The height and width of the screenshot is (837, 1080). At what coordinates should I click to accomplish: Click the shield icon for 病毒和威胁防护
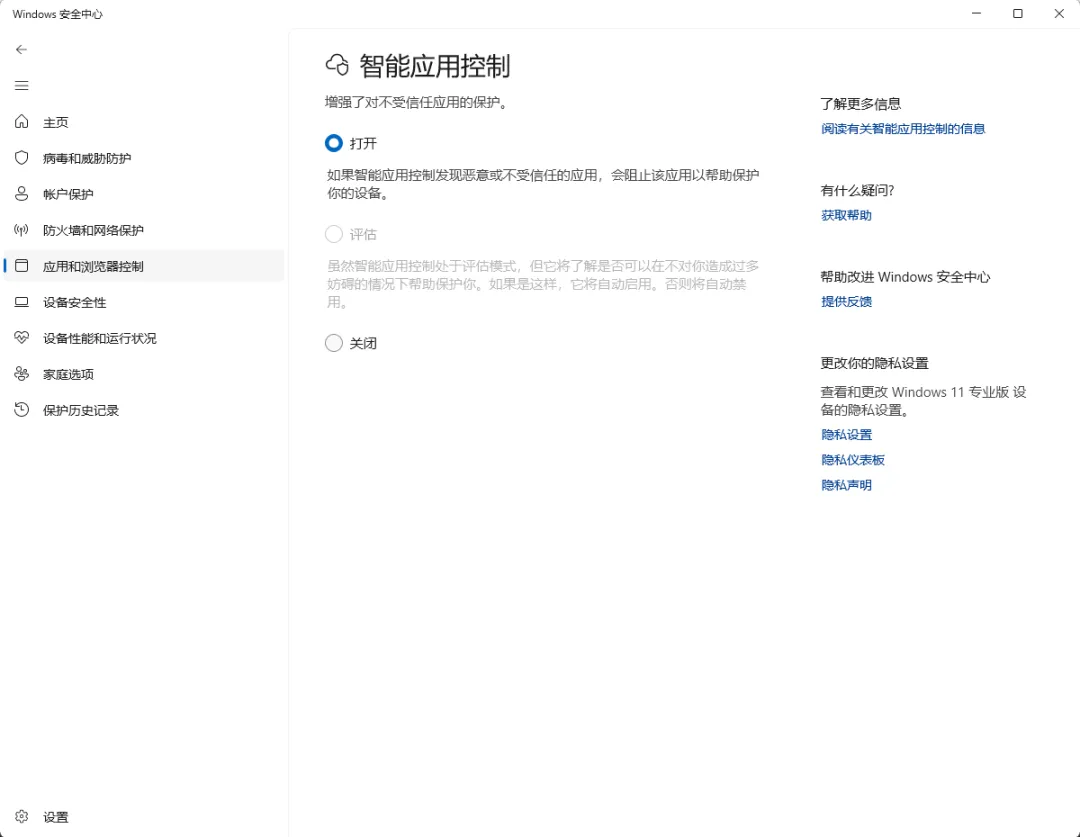[21, 158]
